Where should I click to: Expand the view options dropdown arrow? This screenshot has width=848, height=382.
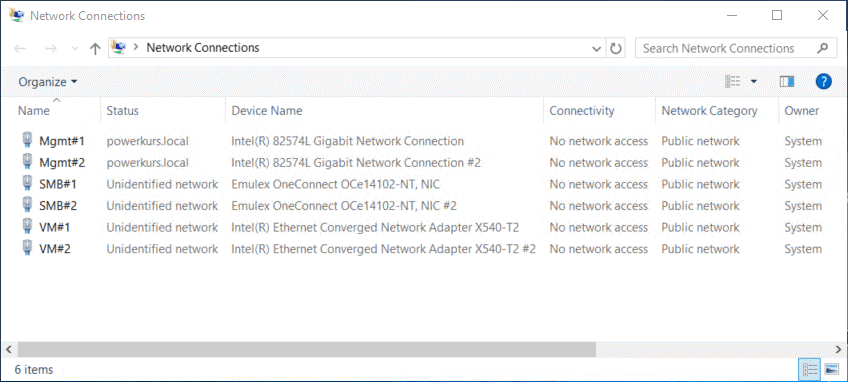coord(754,82)
